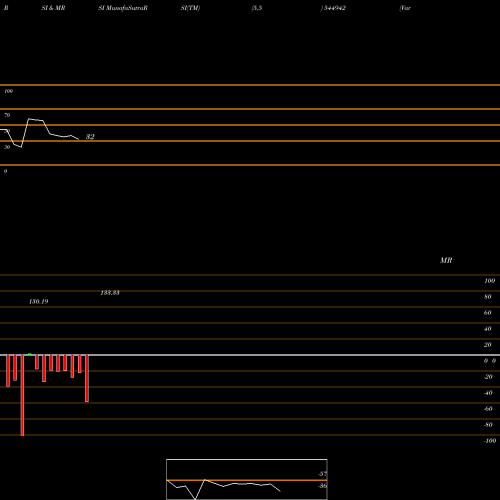The height and width of the screenshot is (500, 500).
Task: Click the MR axis label '-20'
Action: [488, 377]
